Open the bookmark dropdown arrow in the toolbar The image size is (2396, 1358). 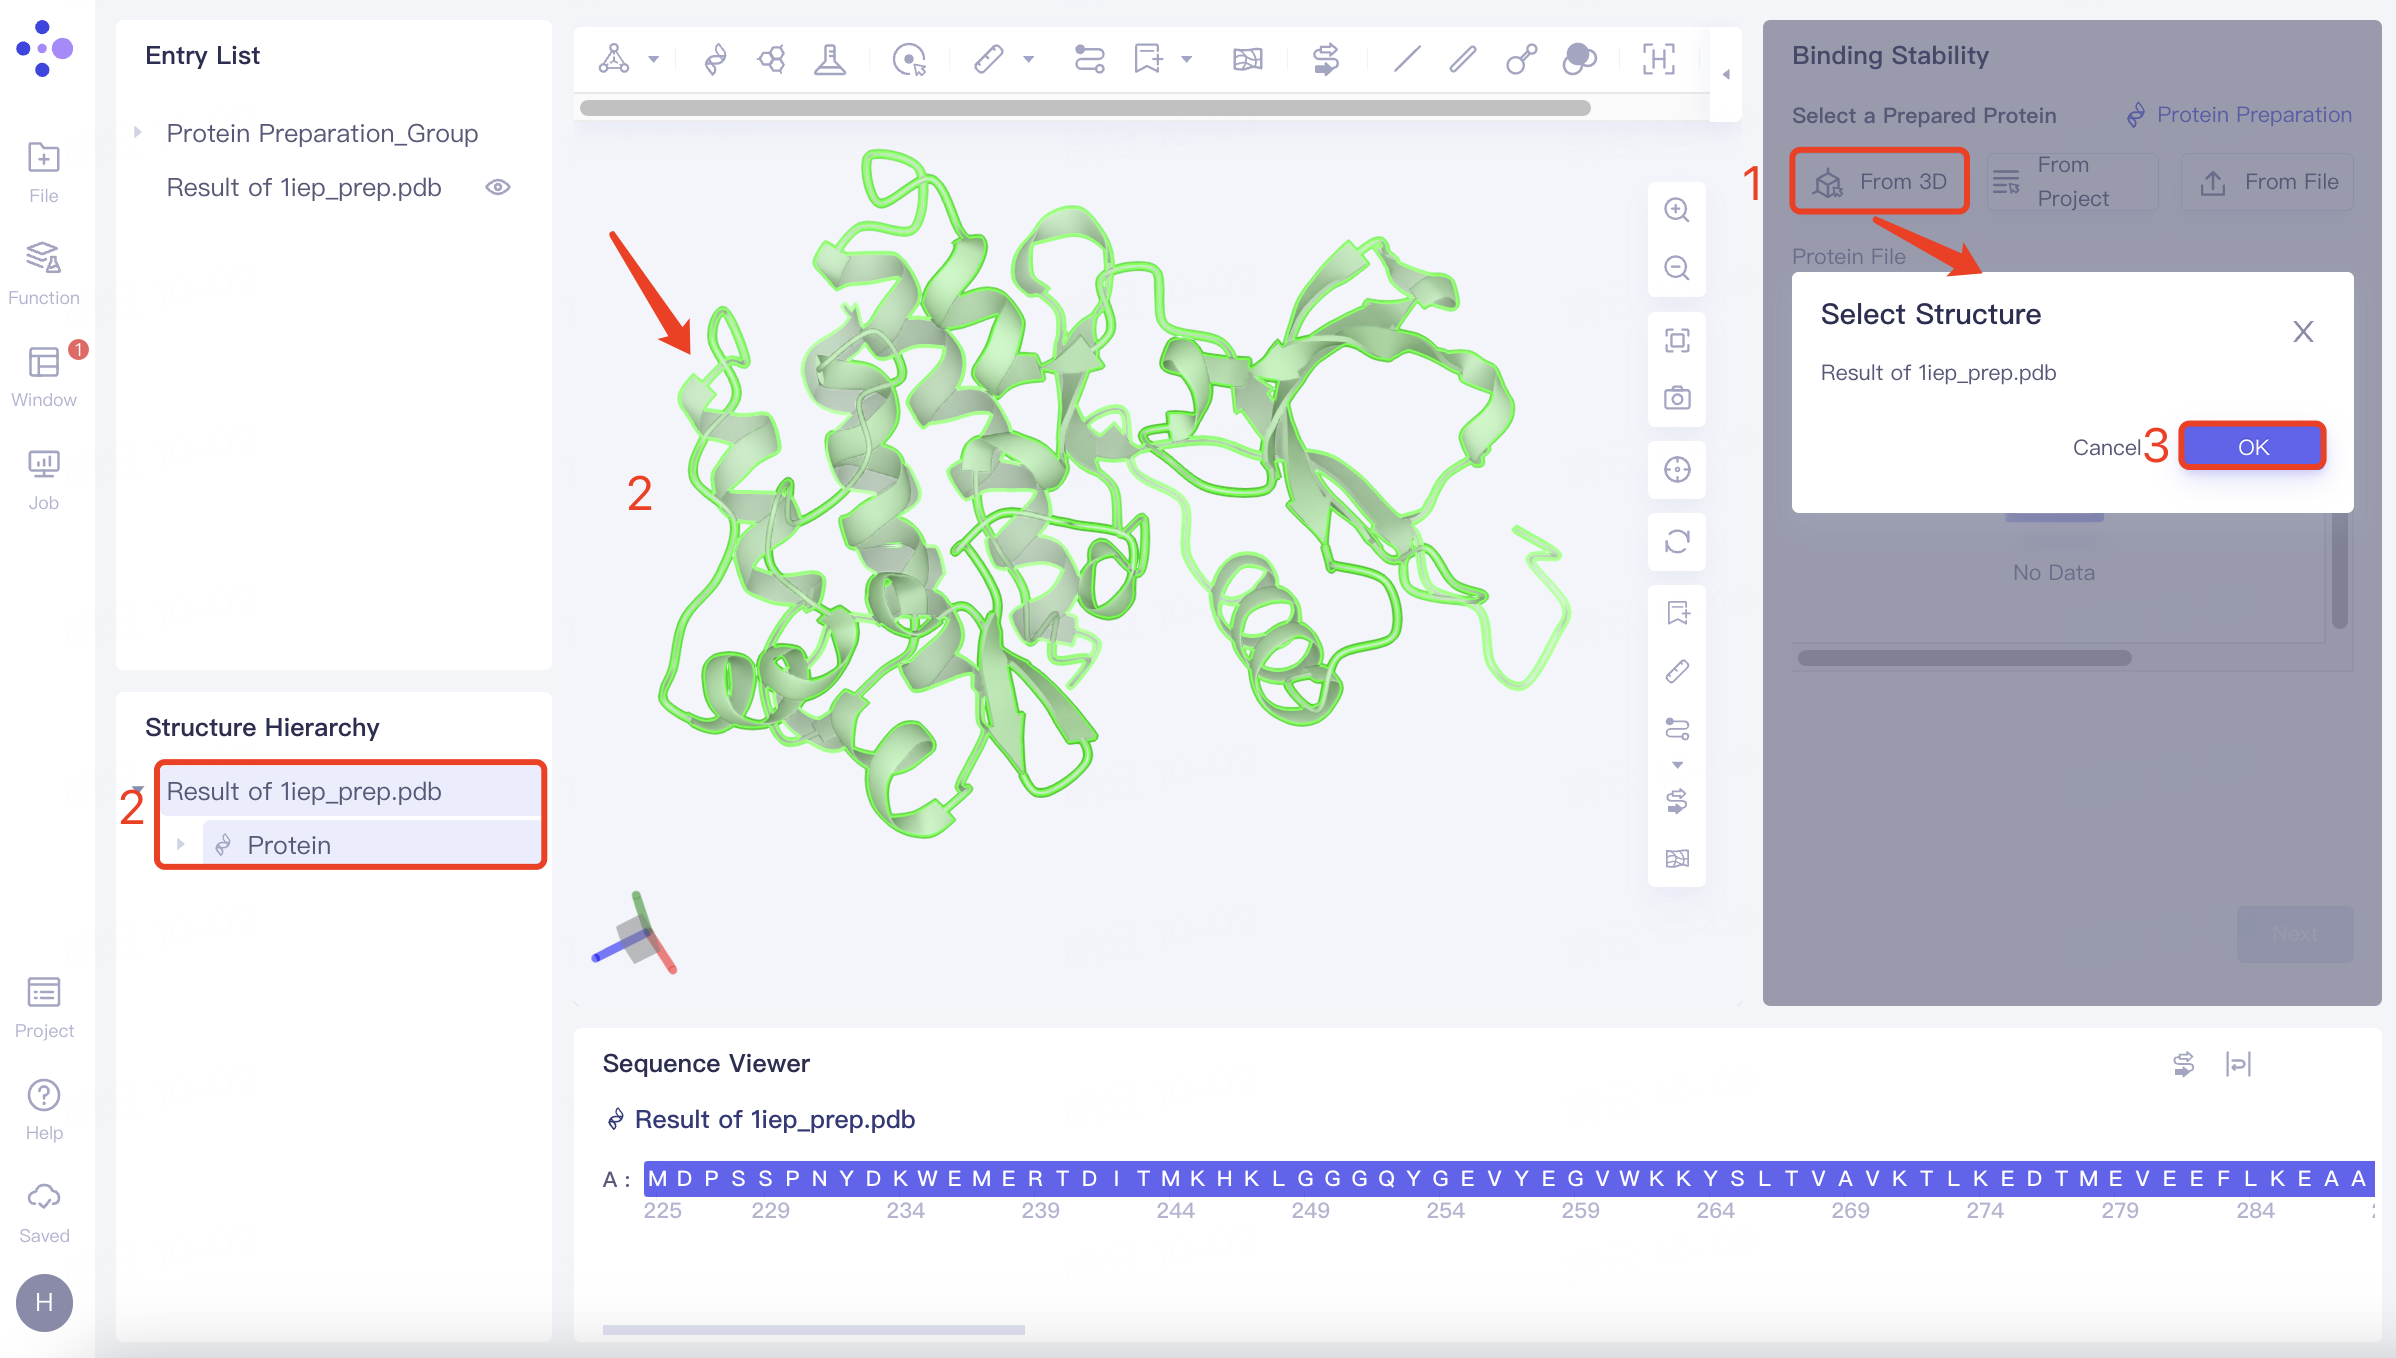[1187, 60]
